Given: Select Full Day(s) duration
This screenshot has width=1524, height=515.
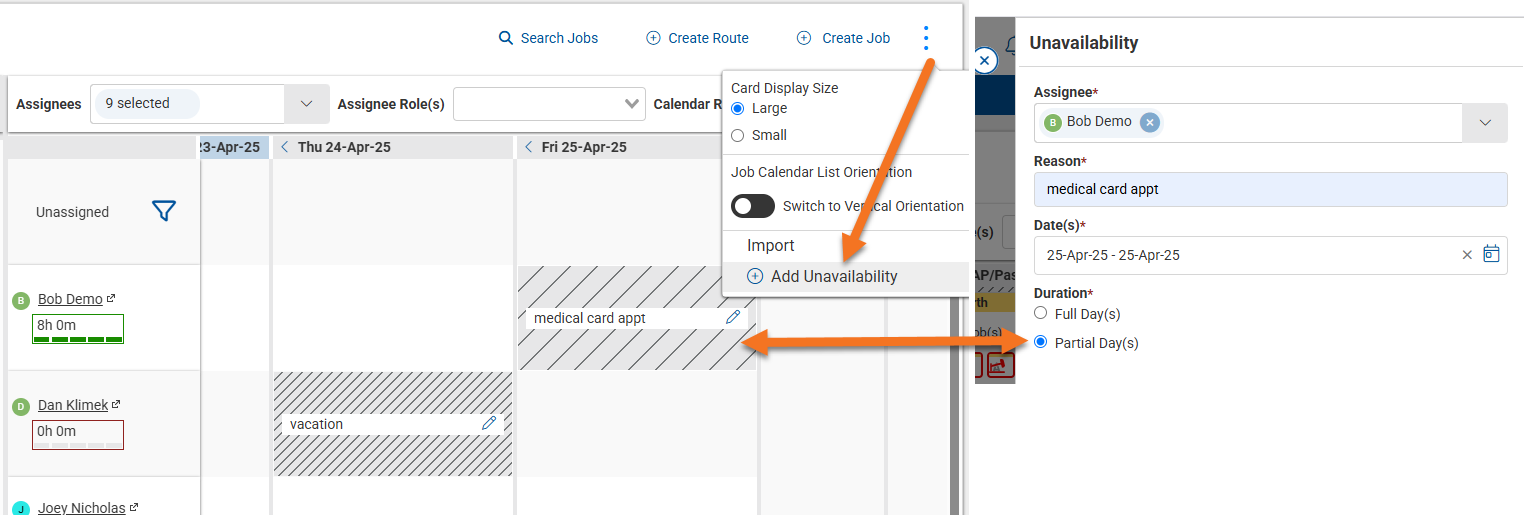Looking at the screenshot, I should pos(1041,313).
